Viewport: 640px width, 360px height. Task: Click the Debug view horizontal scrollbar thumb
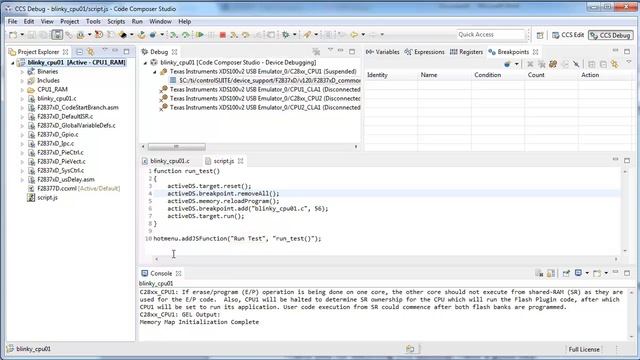click(177, 147)
